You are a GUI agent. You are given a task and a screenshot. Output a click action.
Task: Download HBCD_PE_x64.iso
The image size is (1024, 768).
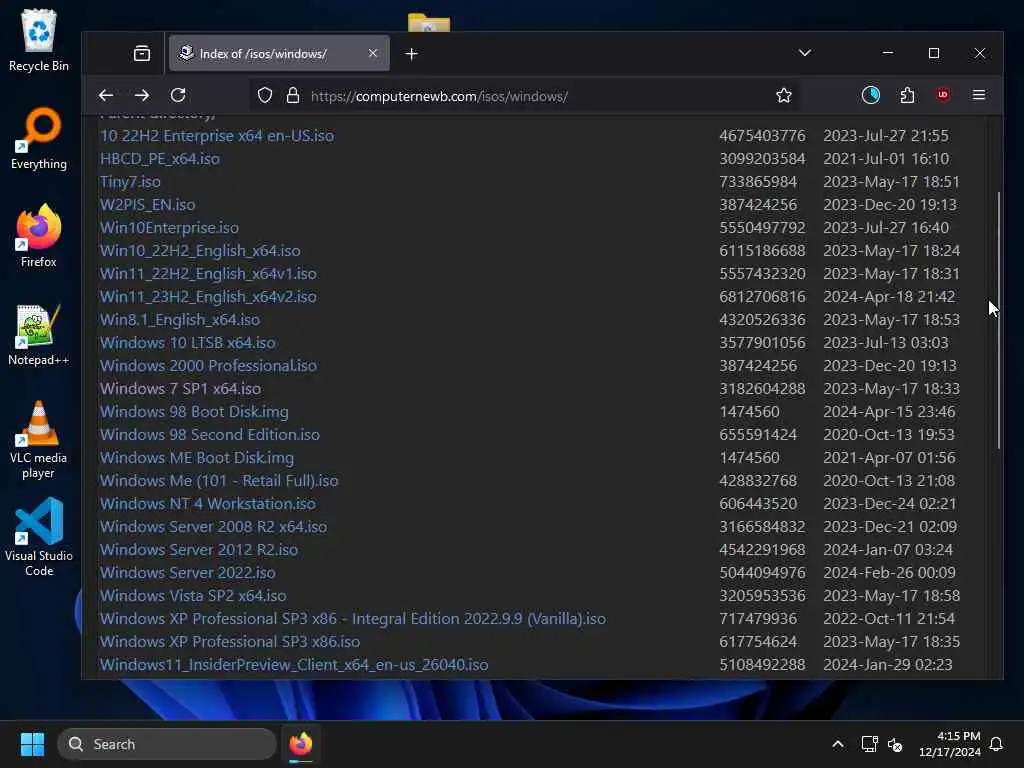coord(160,159)
